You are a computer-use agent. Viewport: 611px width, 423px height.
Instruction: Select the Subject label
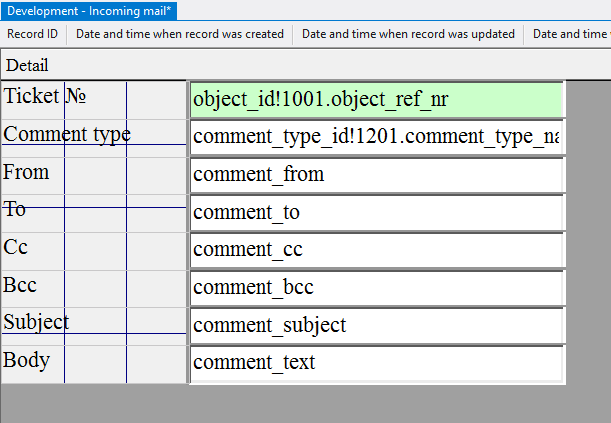pyautogui.click(x=36, y=322)
